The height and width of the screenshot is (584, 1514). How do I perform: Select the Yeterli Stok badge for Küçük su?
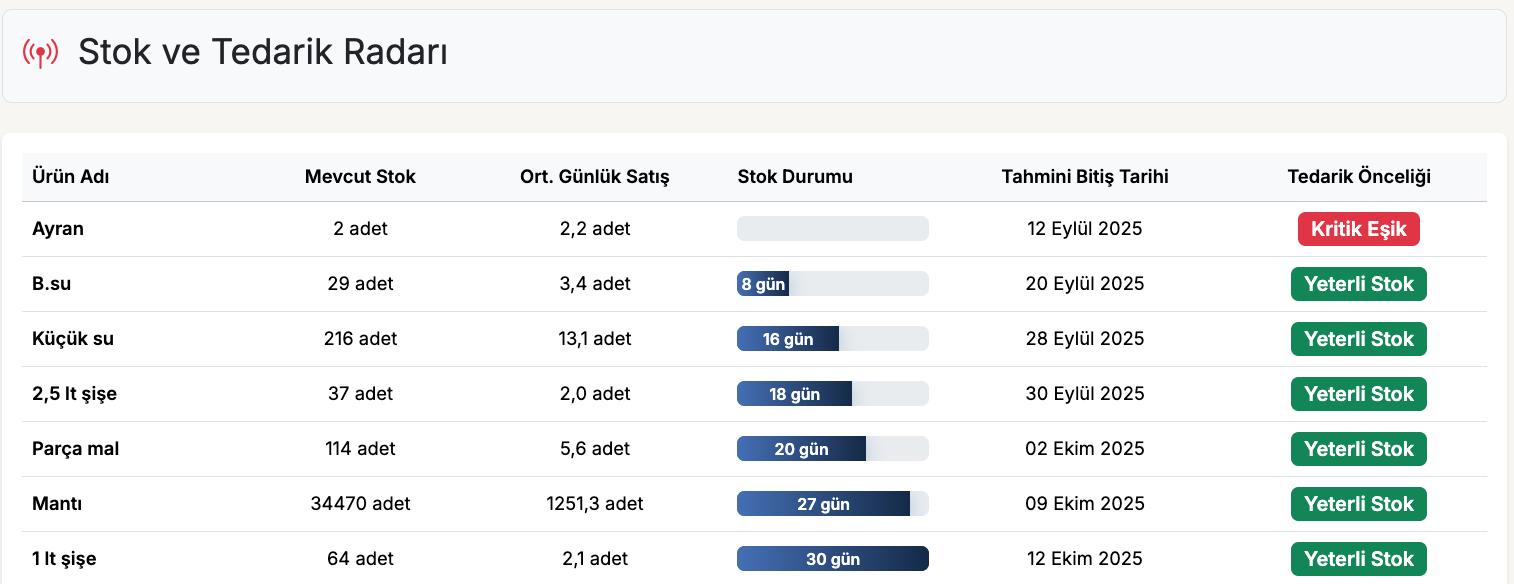(1358, 338)
